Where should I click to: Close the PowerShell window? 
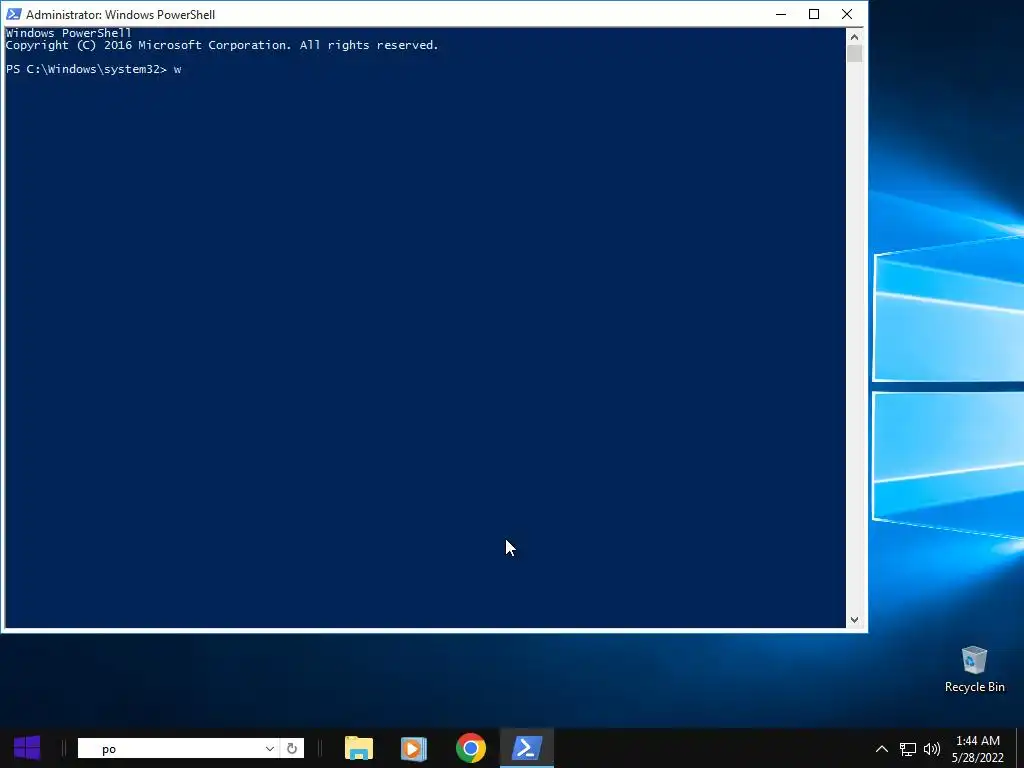point(847,14)
